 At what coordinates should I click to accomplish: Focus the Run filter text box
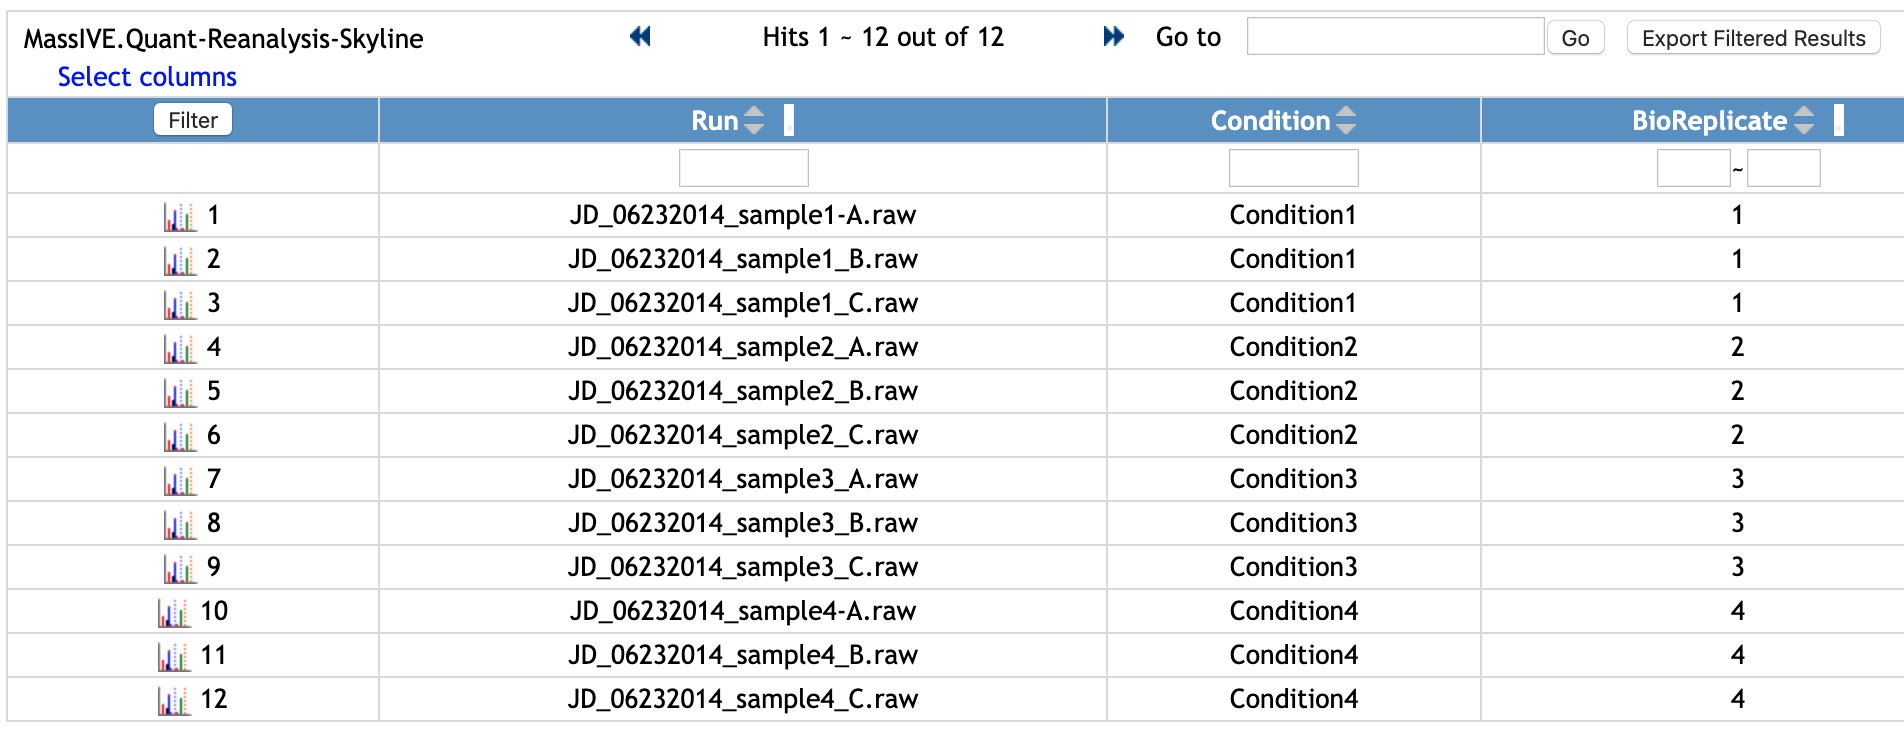pyautogui.click(x=743, y=168)
